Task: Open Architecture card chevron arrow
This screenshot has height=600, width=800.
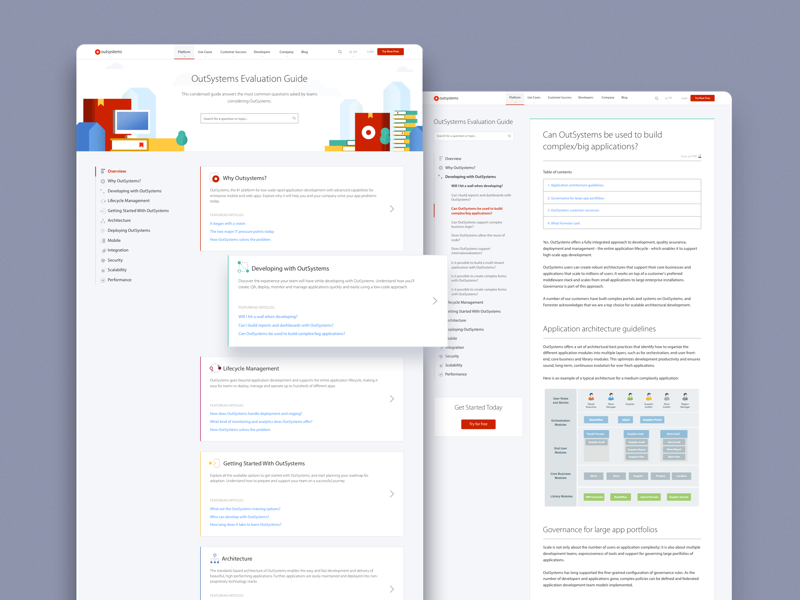Action: pyautogui.click(x=392, y=589)
